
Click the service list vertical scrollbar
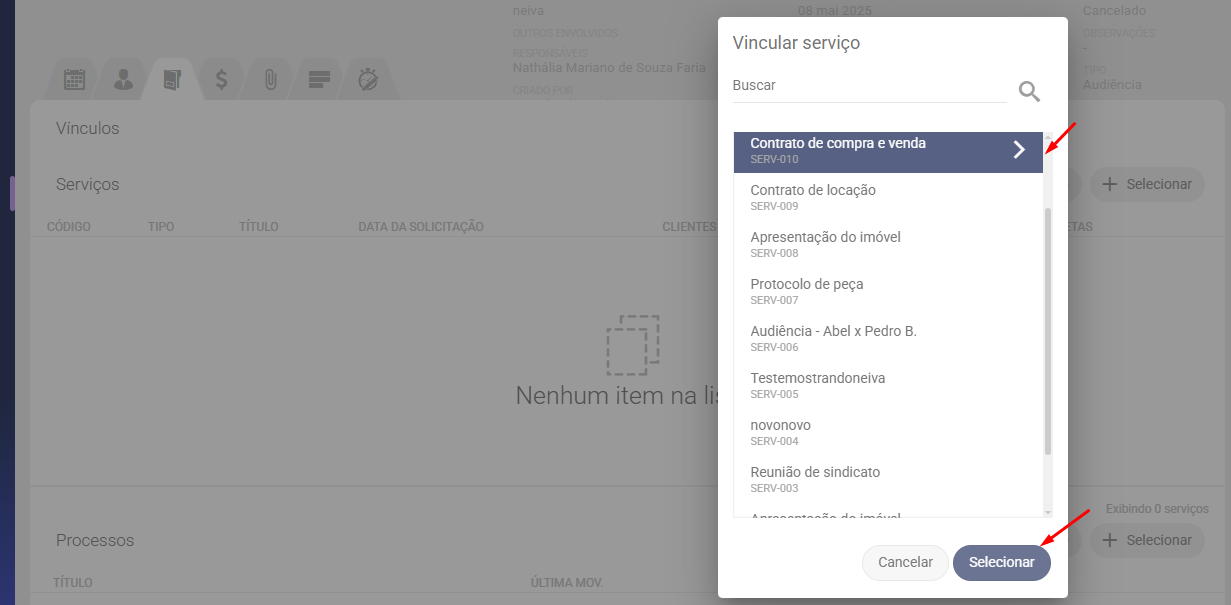[1048, 330]
